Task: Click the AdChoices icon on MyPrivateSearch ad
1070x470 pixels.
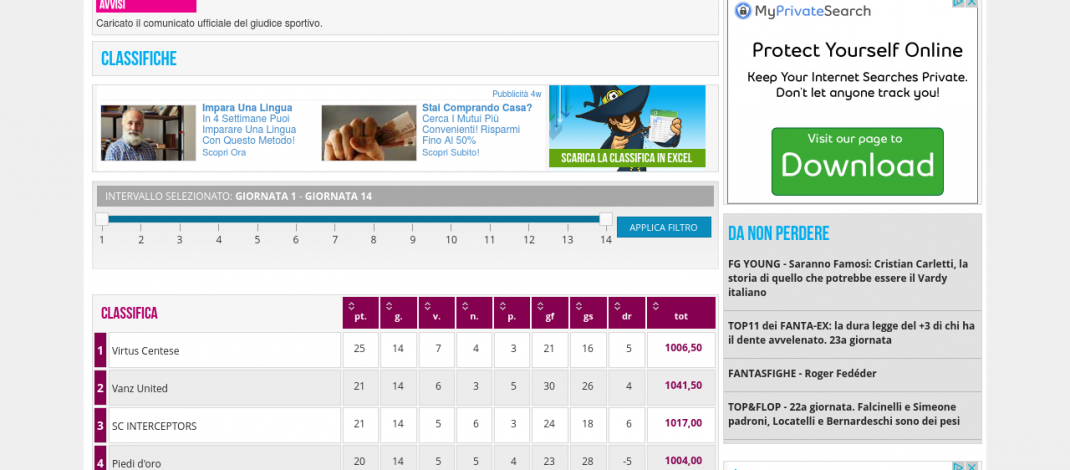Action: click(x=958, y=3)
